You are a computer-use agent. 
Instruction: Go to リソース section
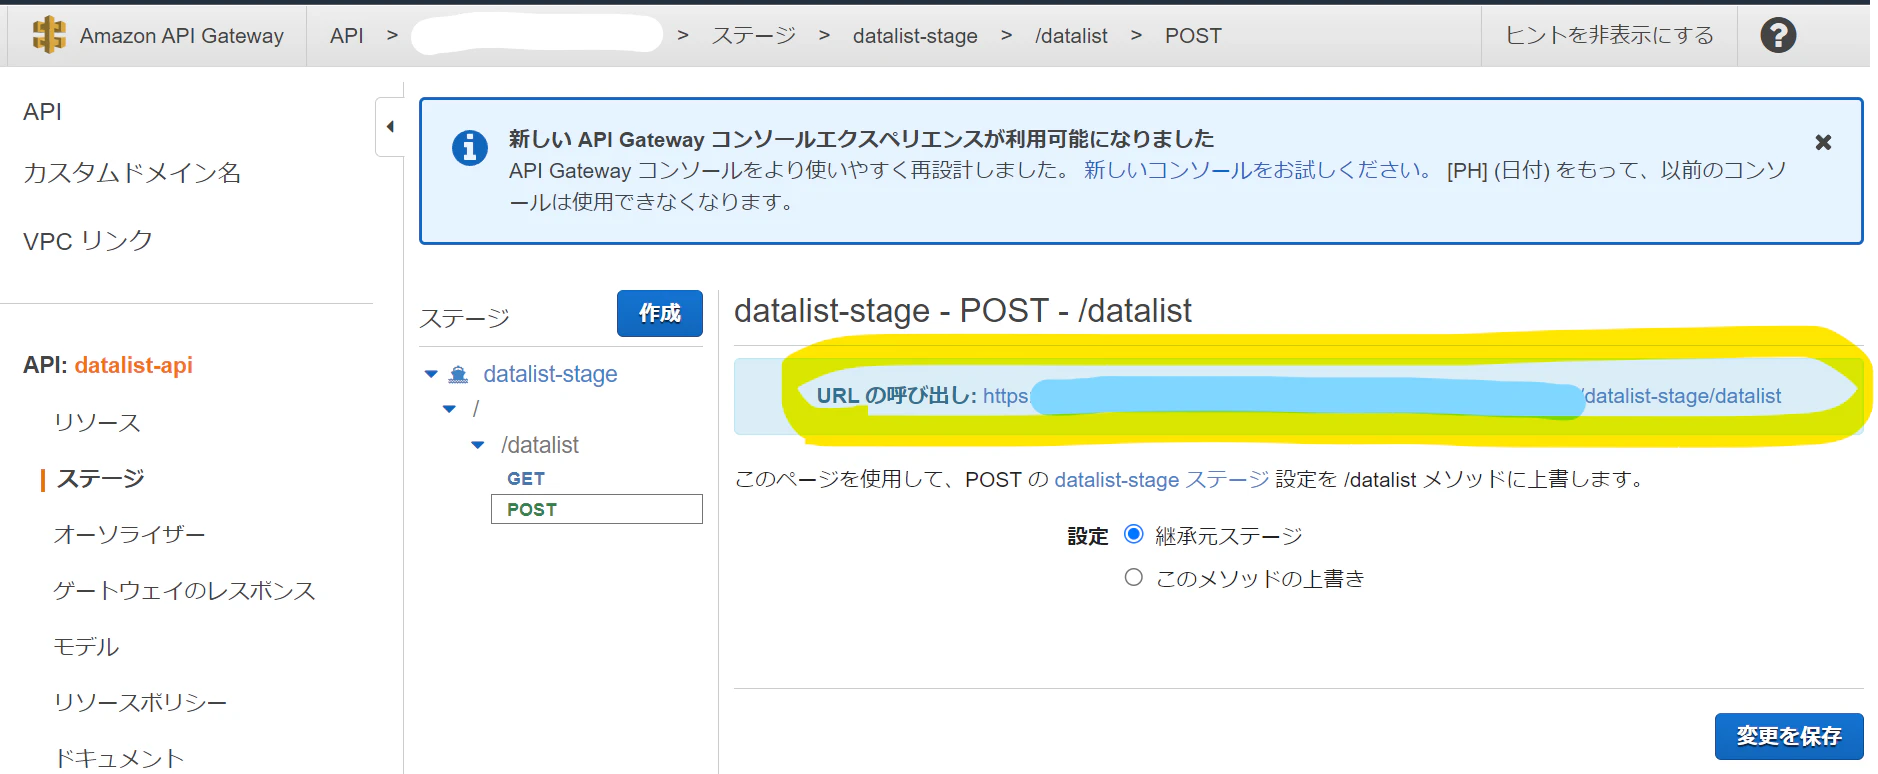tap(97, 422)
